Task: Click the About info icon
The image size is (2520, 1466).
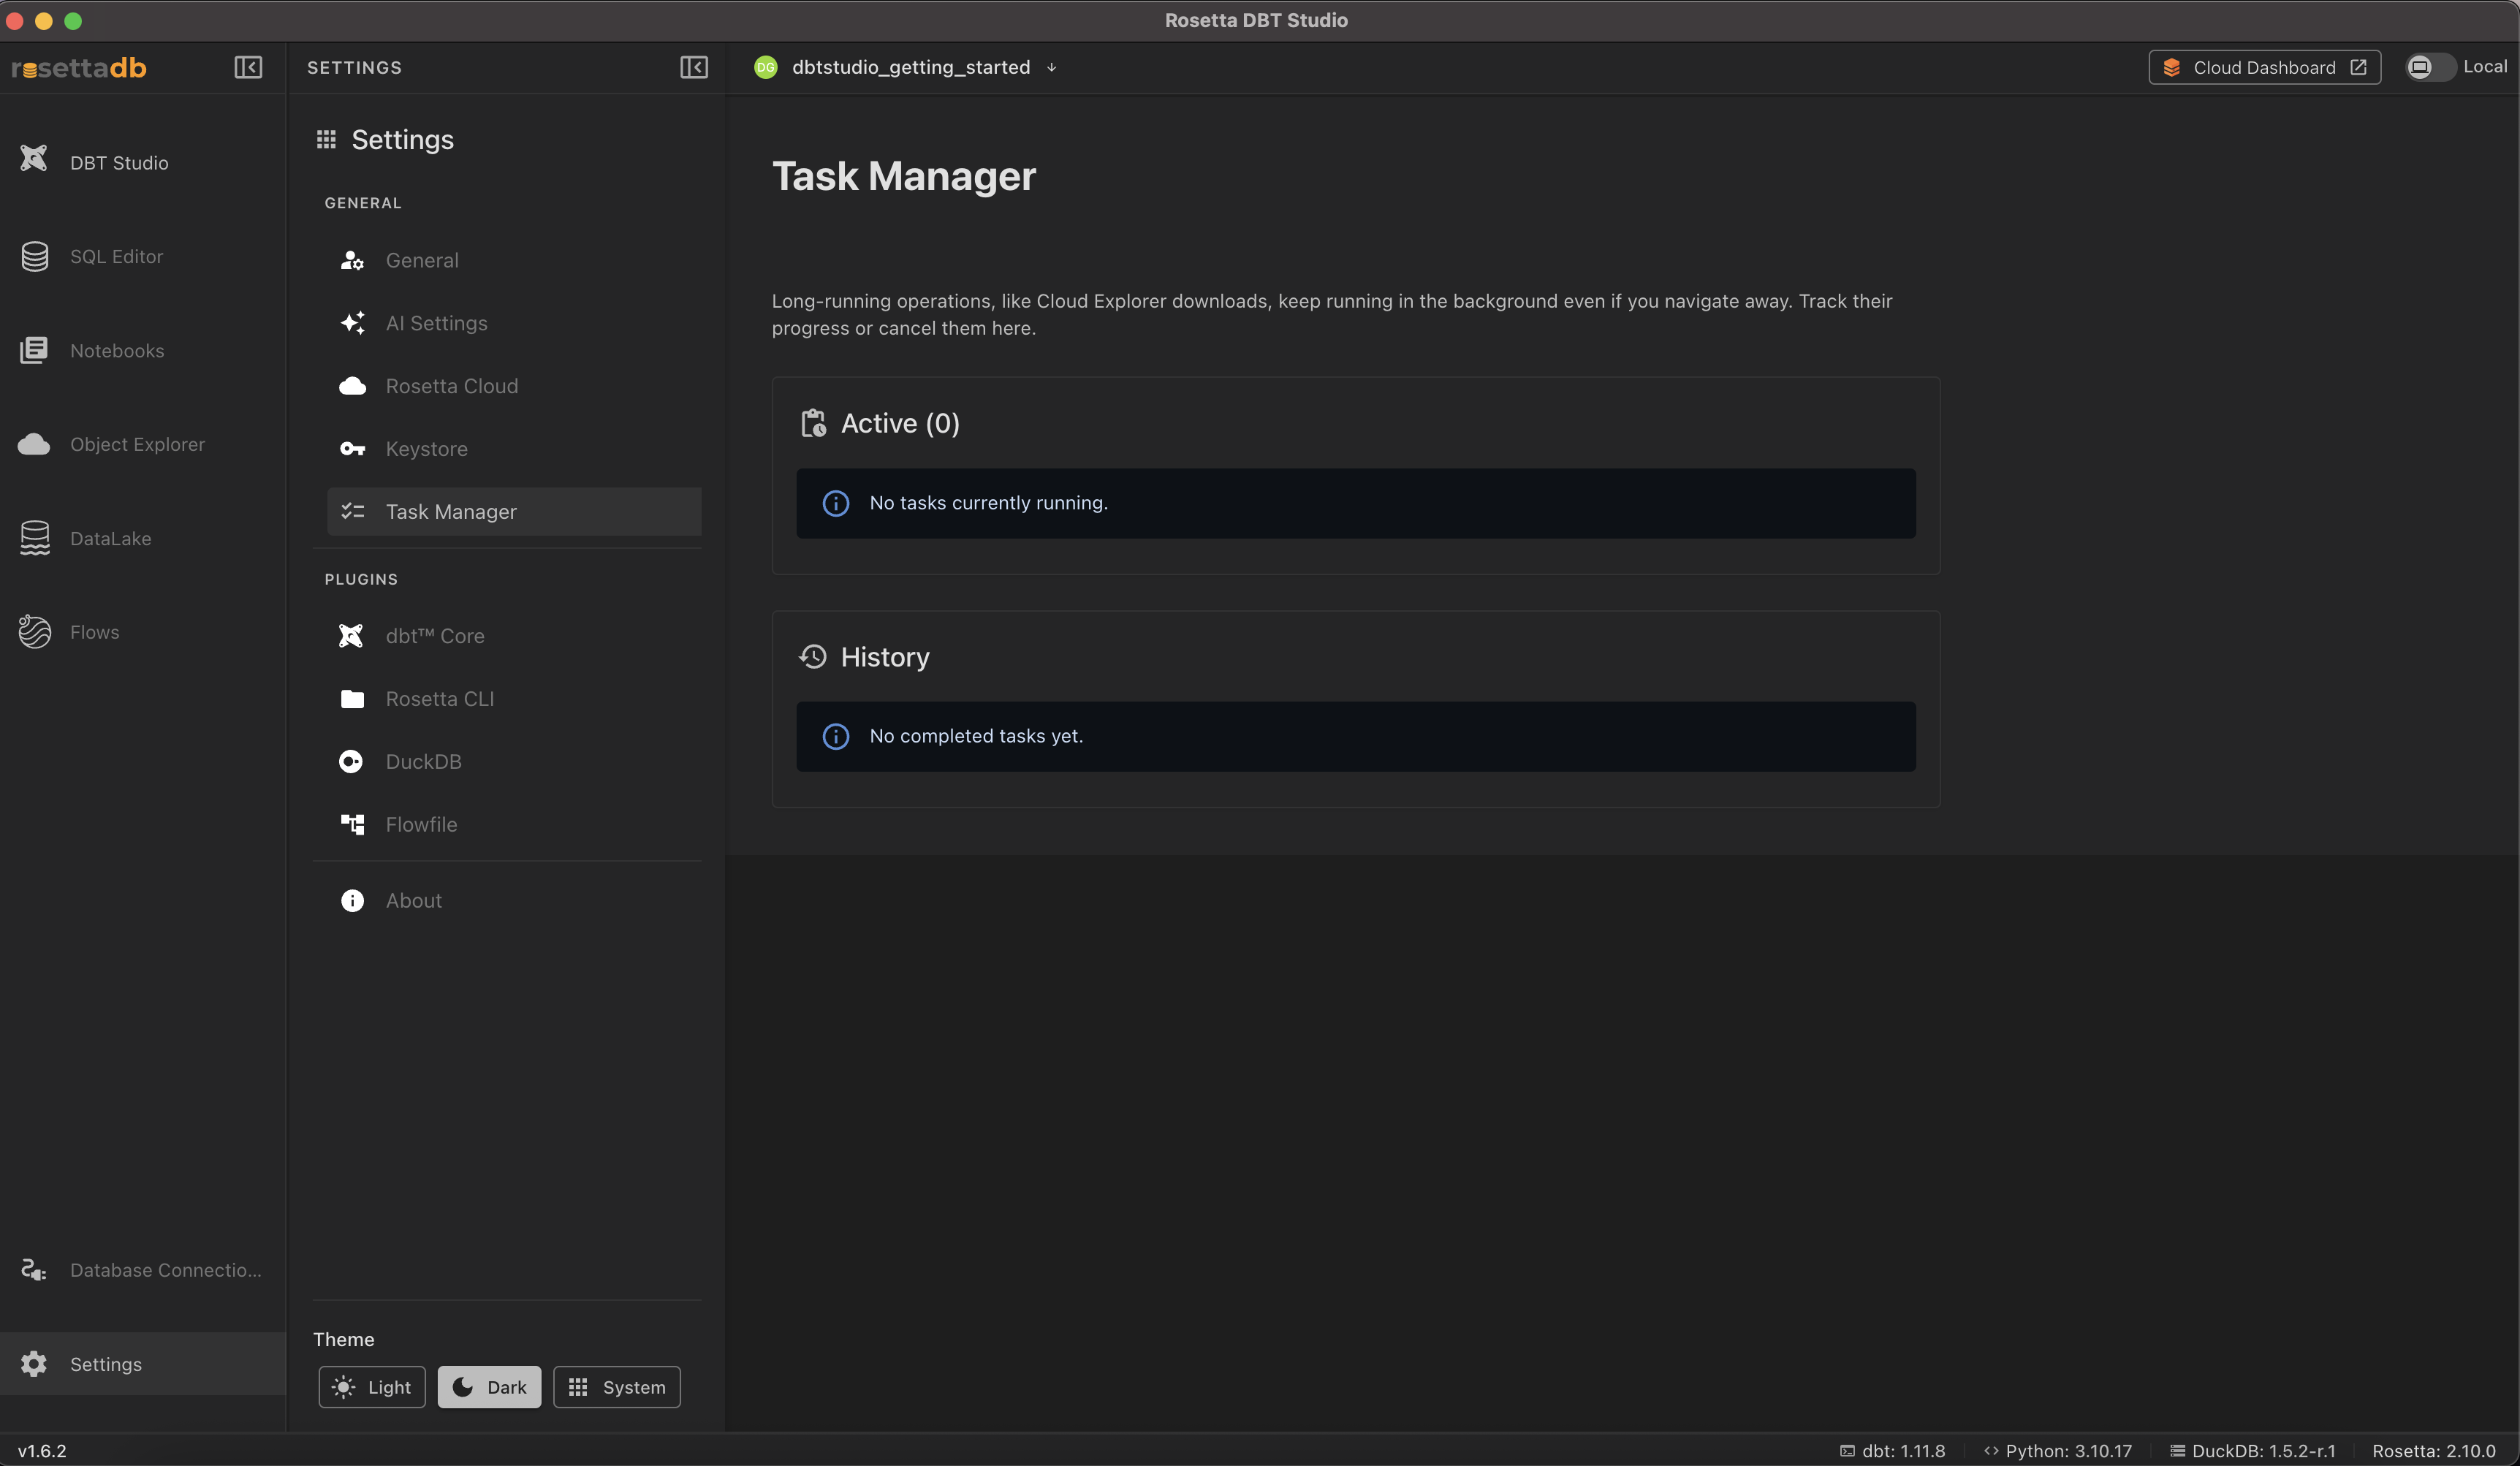Action: click(352, 900)
